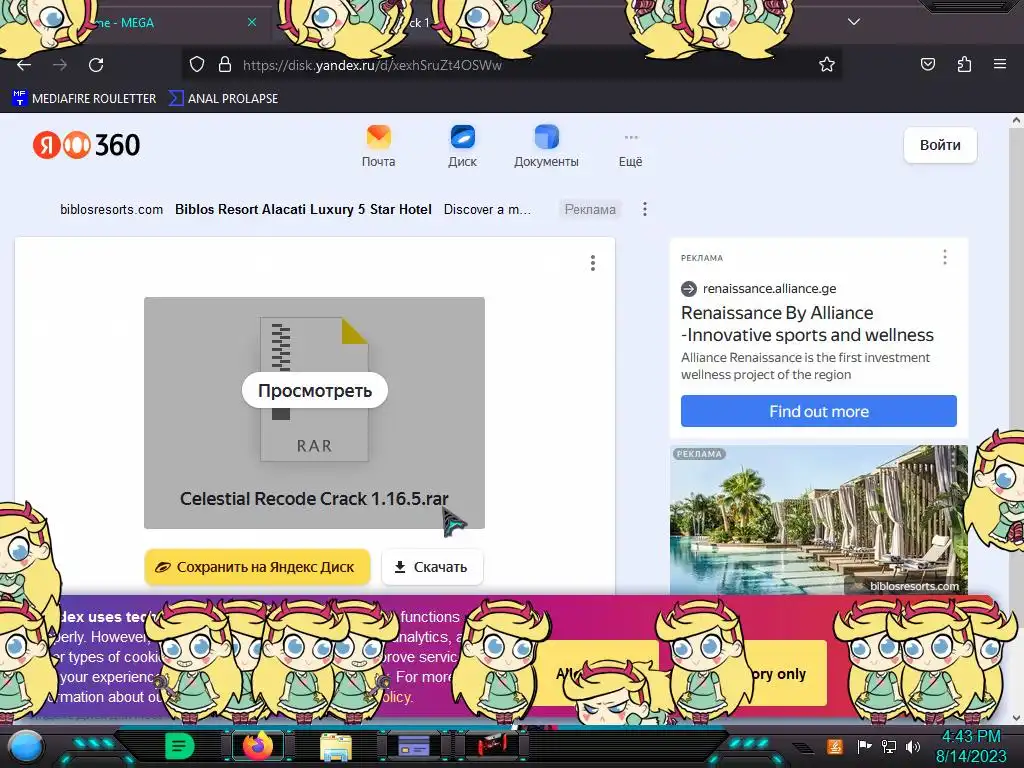Save page to Pocket
This screenshot has width=1024, height=768.
tap(927, 65)
